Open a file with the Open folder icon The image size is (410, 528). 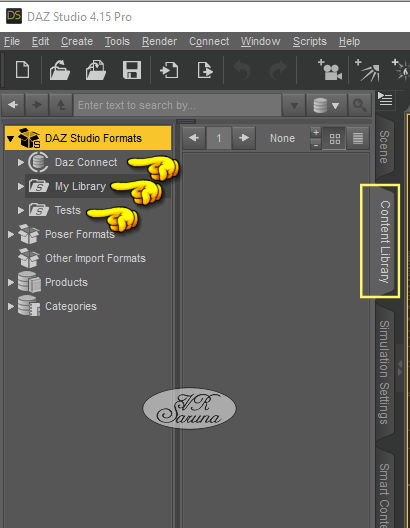coord(60,70)
